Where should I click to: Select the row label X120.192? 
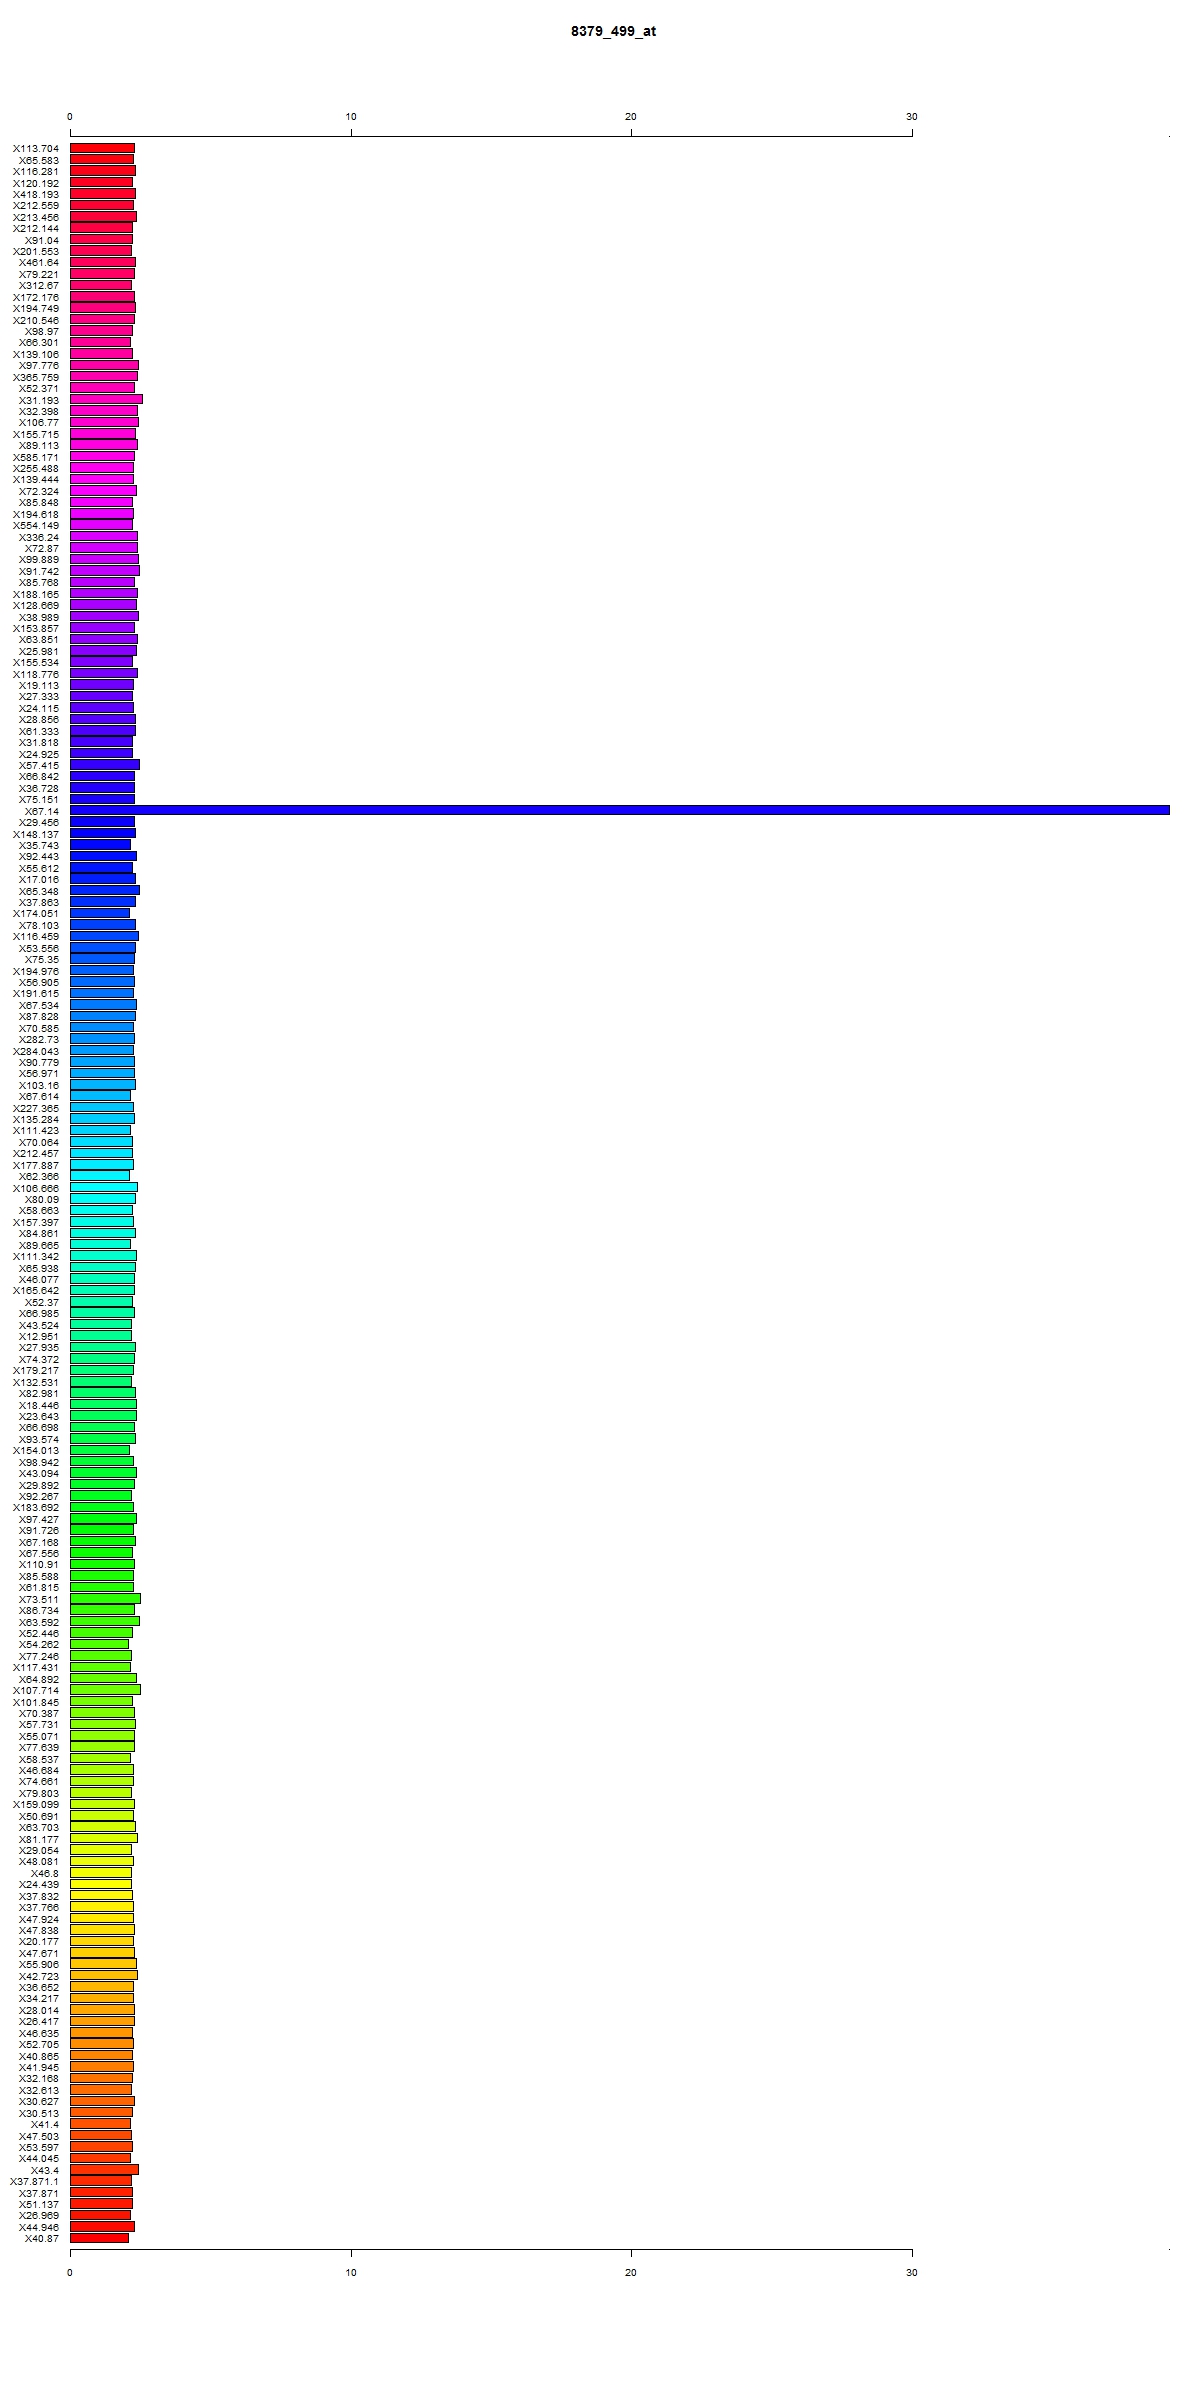pos(36,183)
